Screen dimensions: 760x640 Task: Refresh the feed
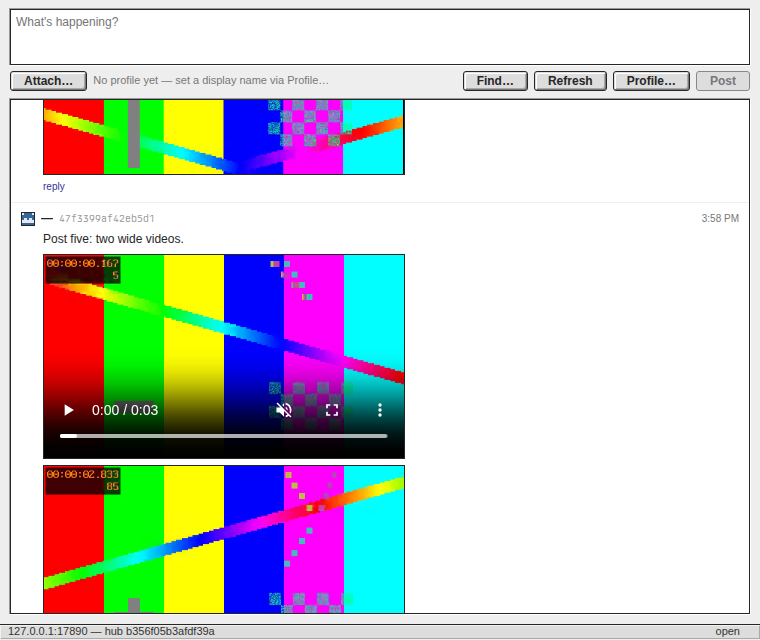pos(570,80)
